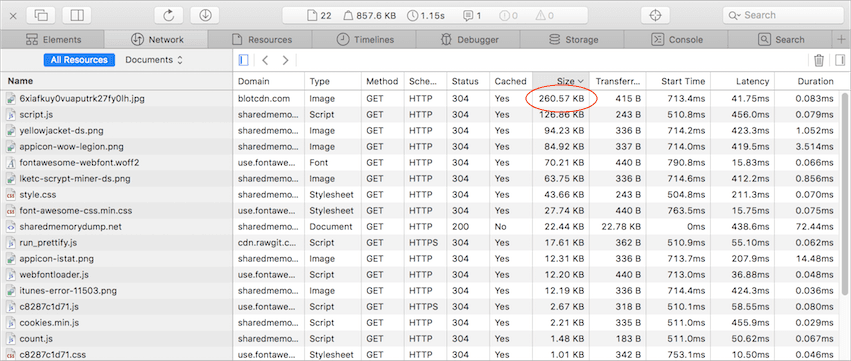
Task: Select itunes-error-11503.png resource
Action: point(420,290)
